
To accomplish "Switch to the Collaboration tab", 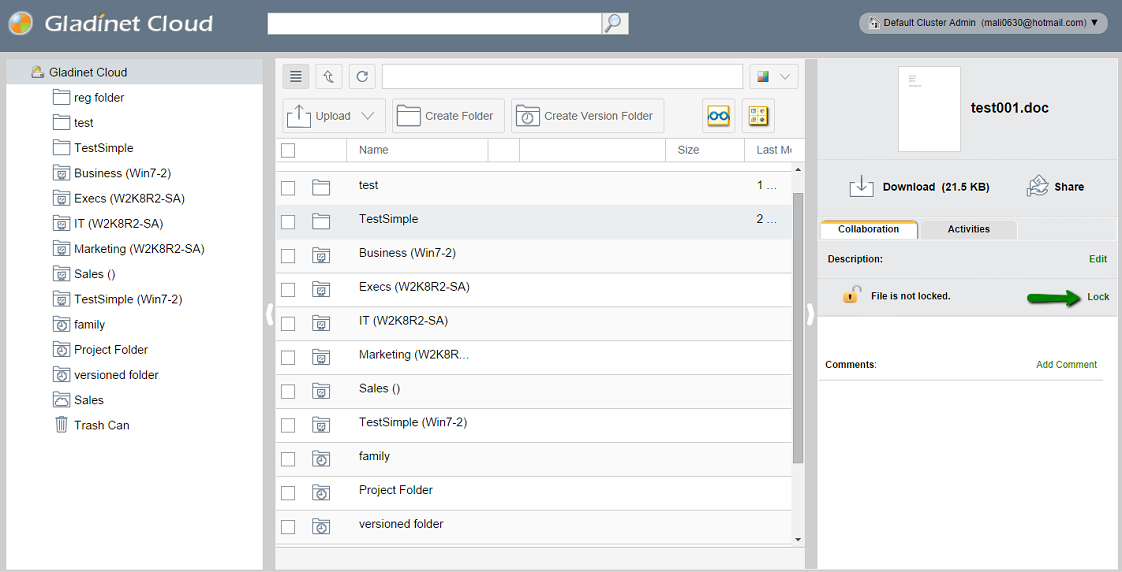I will (869, 229).
